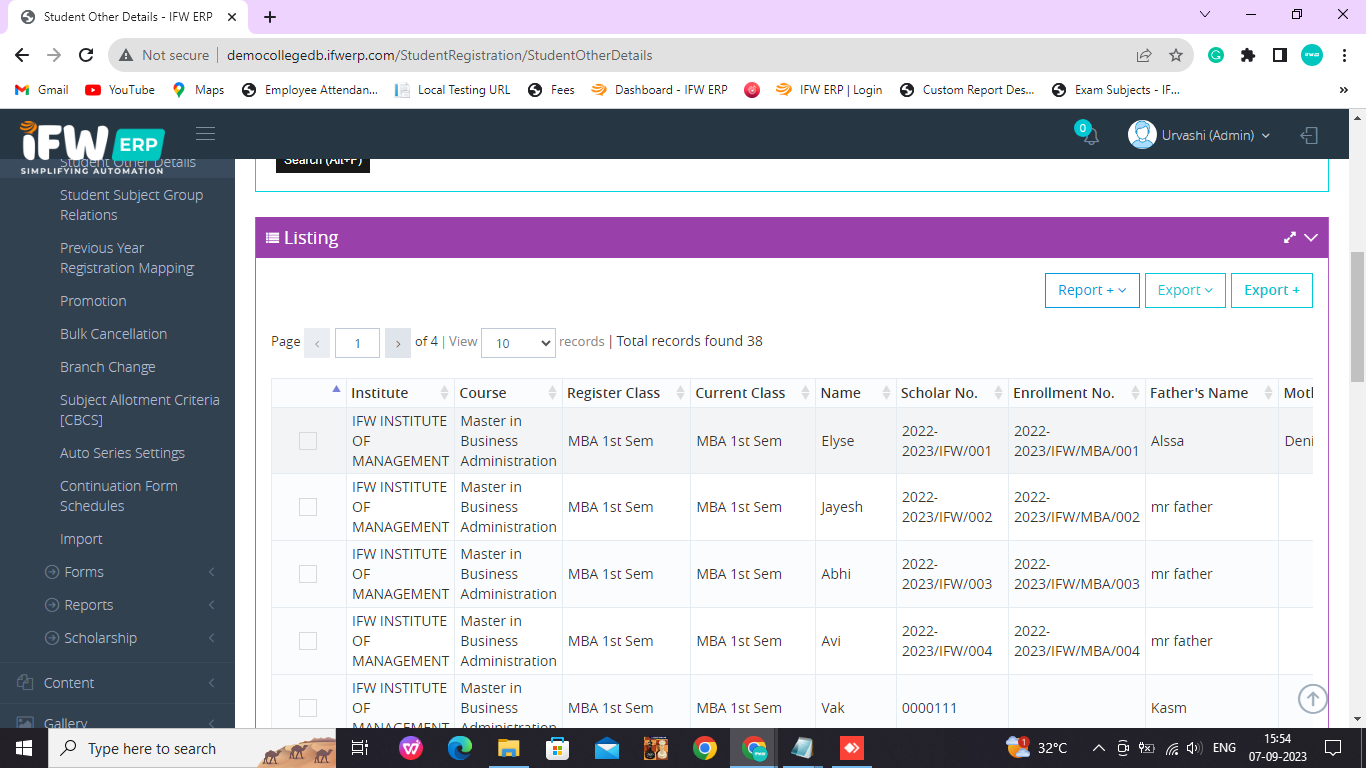Image resolution: width=1366 pixels, height=768 pixels.
Task: Click the IFW ERP logo
Action: click(x=92, y=147)
